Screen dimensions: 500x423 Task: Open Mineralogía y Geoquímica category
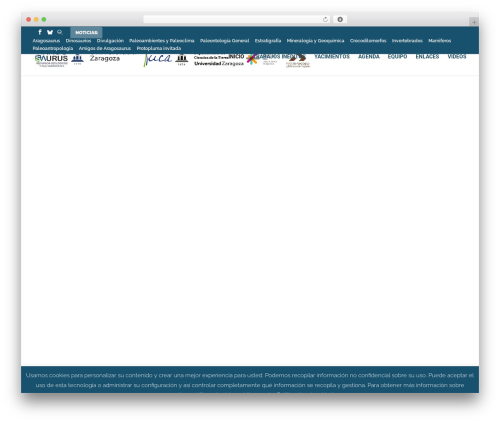tap(315, 41)
